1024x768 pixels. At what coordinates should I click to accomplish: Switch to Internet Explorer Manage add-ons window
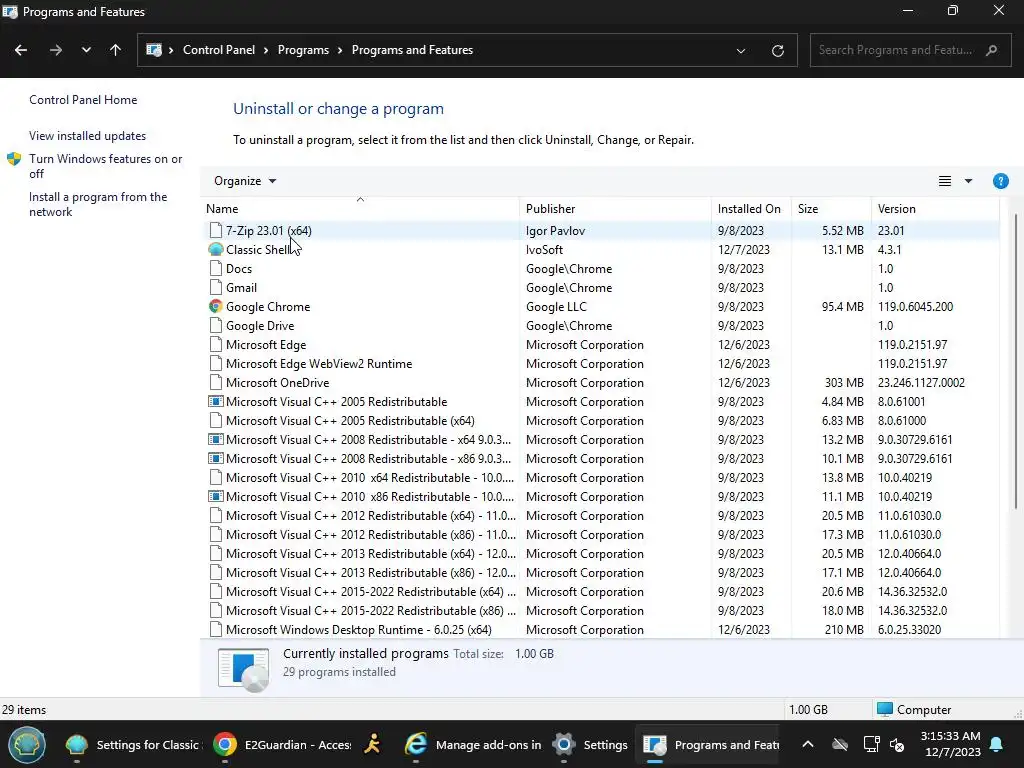coord(472,744)
